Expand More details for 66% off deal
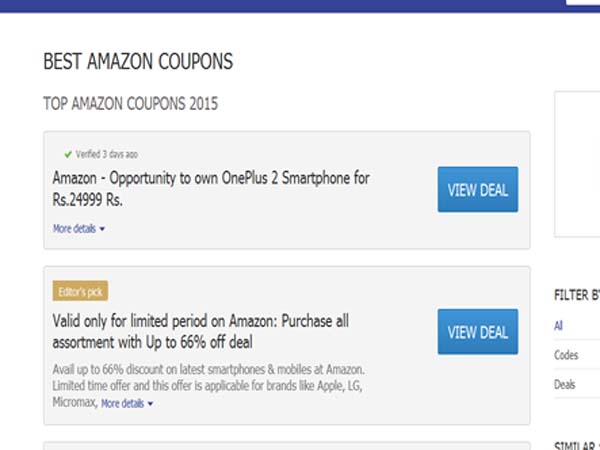Image resolution: width=600 pixels, height=450 pixels. tap(124, 404)
